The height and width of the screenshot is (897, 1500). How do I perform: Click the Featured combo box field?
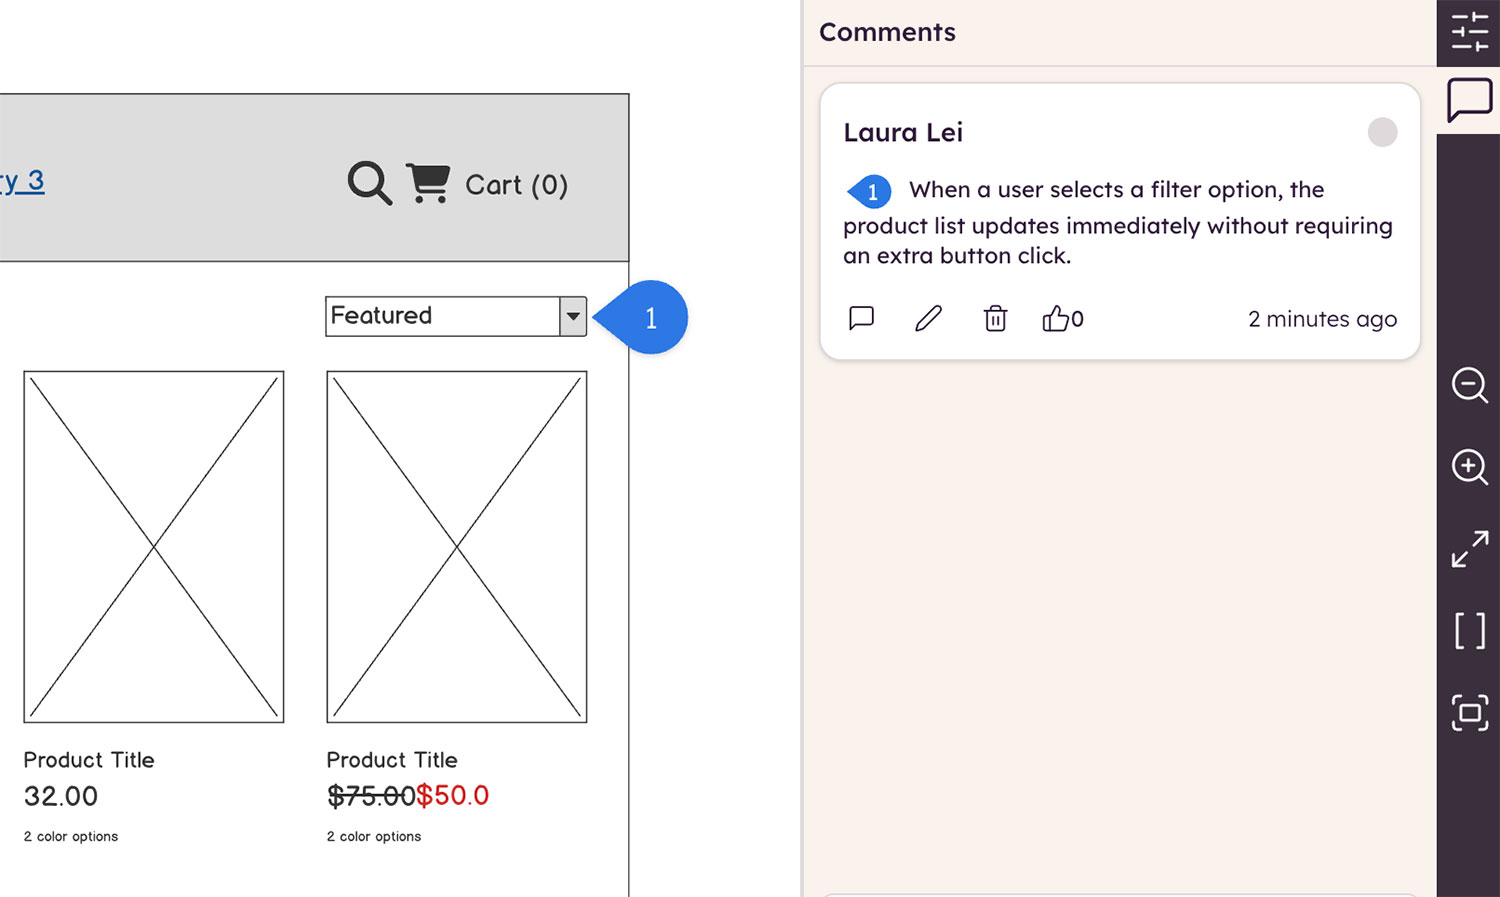point(441,316)
